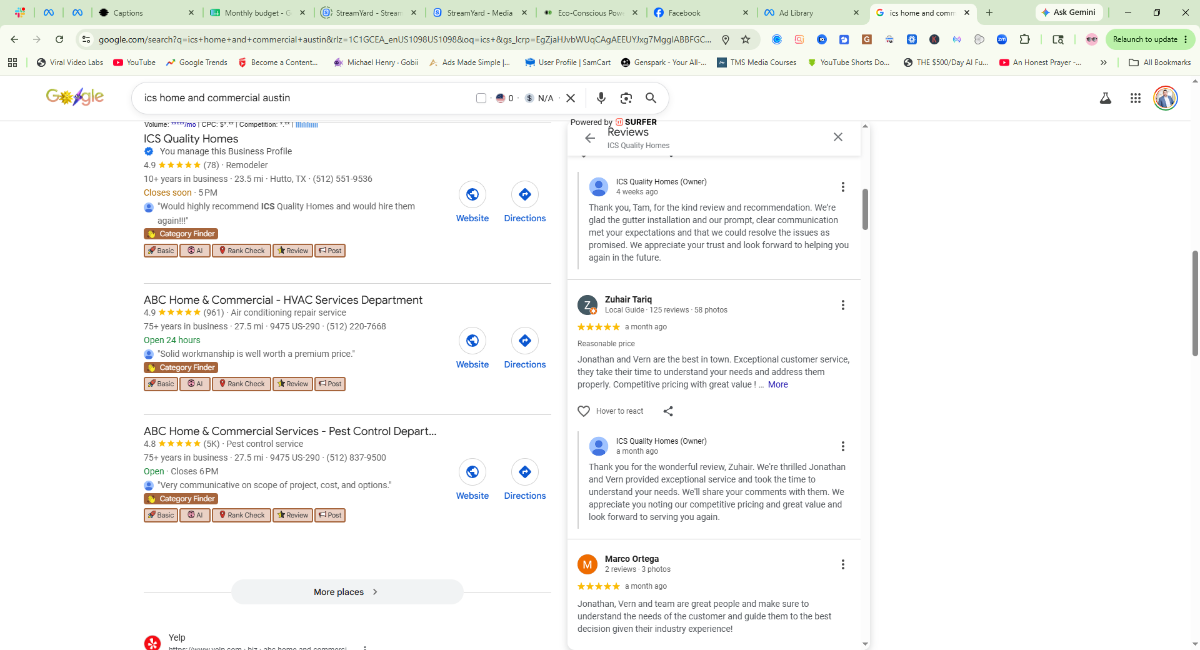
Task: Switch to Eco-Conscious Power tab
Action: click(x=590, y=13)
